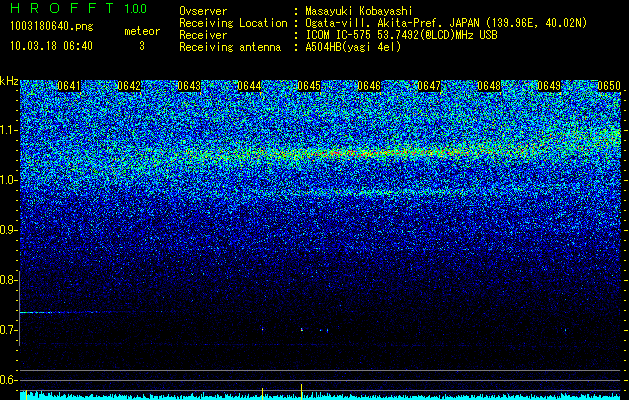The height and width of the screenshot is (400, 629).
Task: Click the Receiving antenna label
Action: coord(230,47)
